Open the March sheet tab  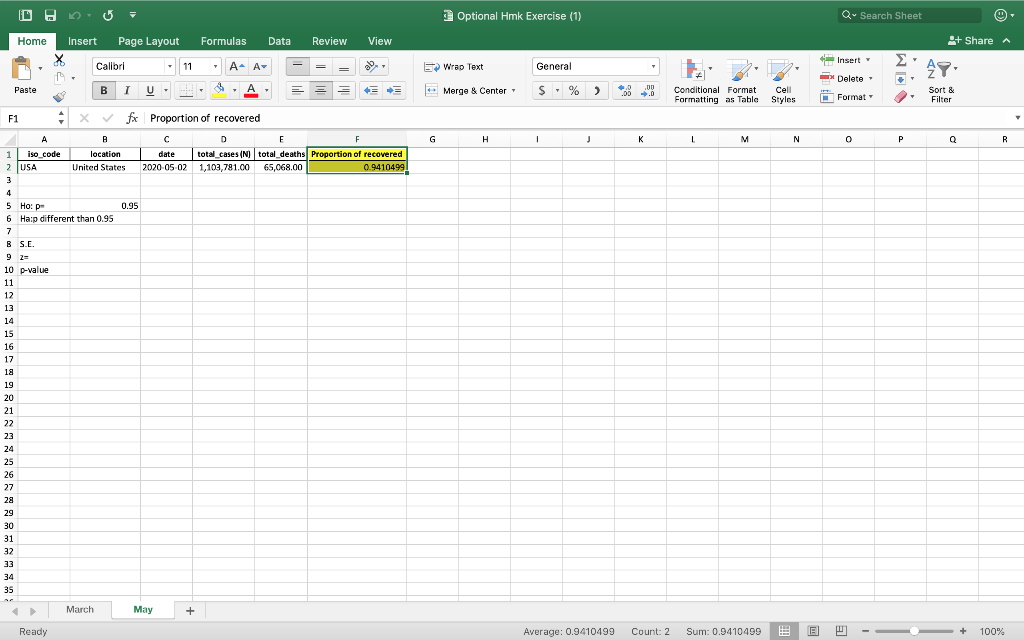pos(80,608)
